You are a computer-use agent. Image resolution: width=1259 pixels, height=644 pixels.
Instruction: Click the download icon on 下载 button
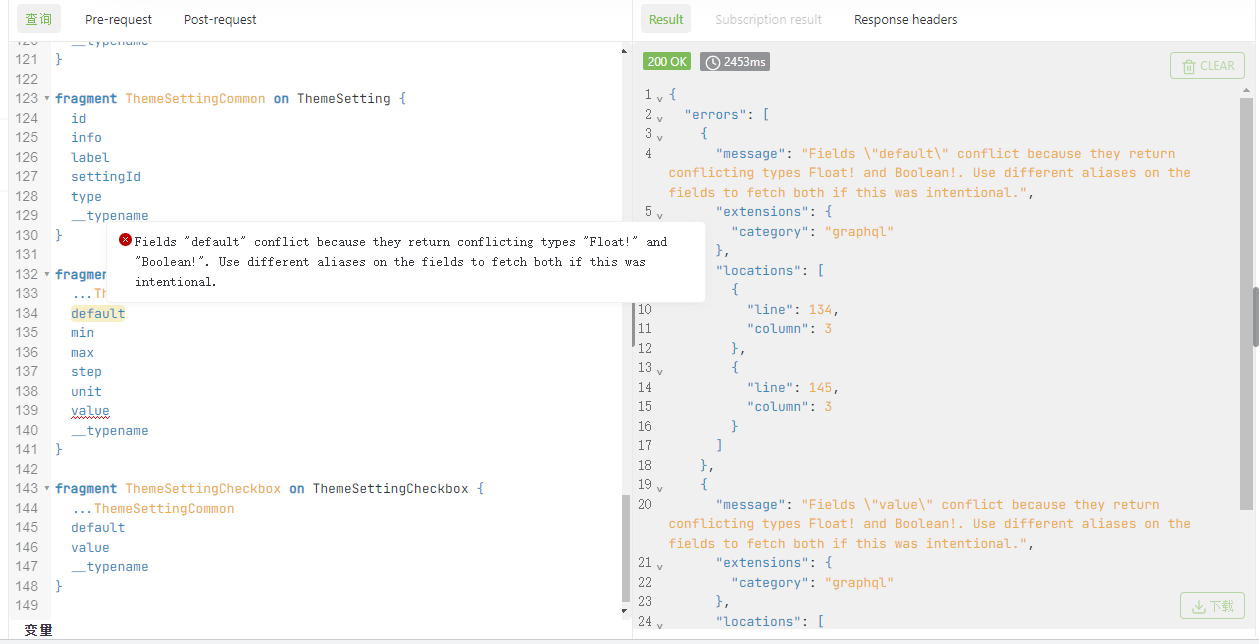click(1198, 606)
